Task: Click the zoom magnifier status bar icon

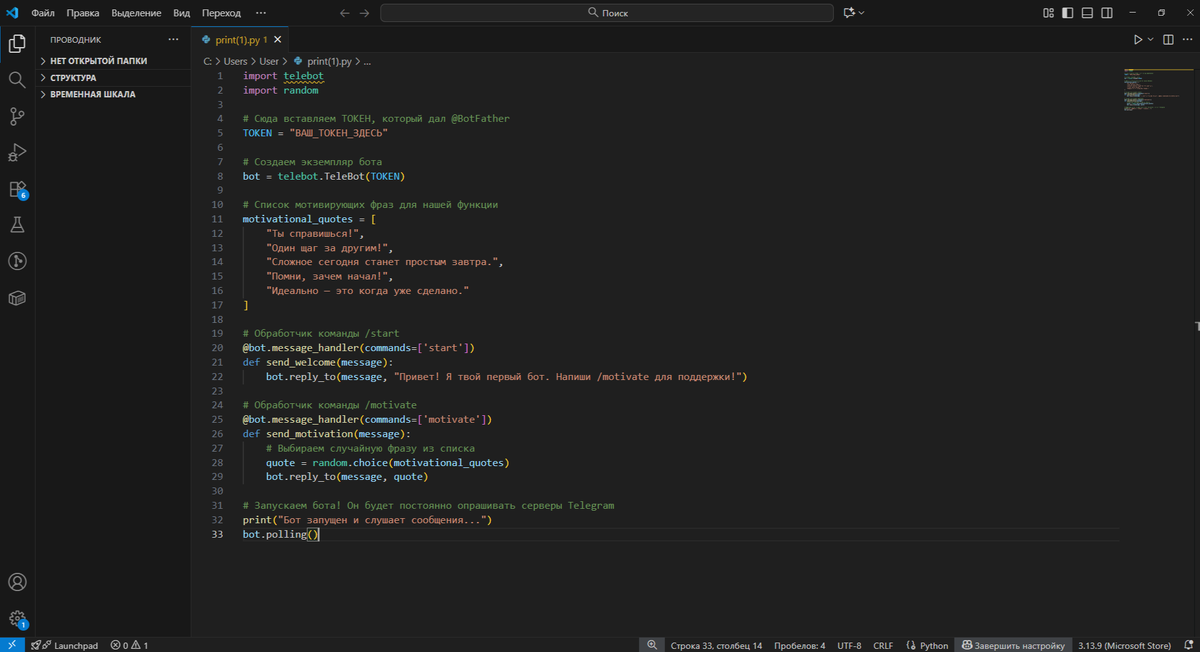Action: coord(651,645)
